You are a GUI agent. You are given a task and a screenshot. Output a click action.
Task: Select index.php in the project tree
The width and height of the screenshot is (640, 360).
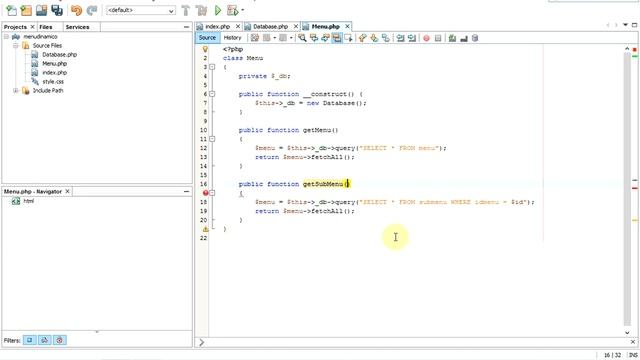coord(54,73)
